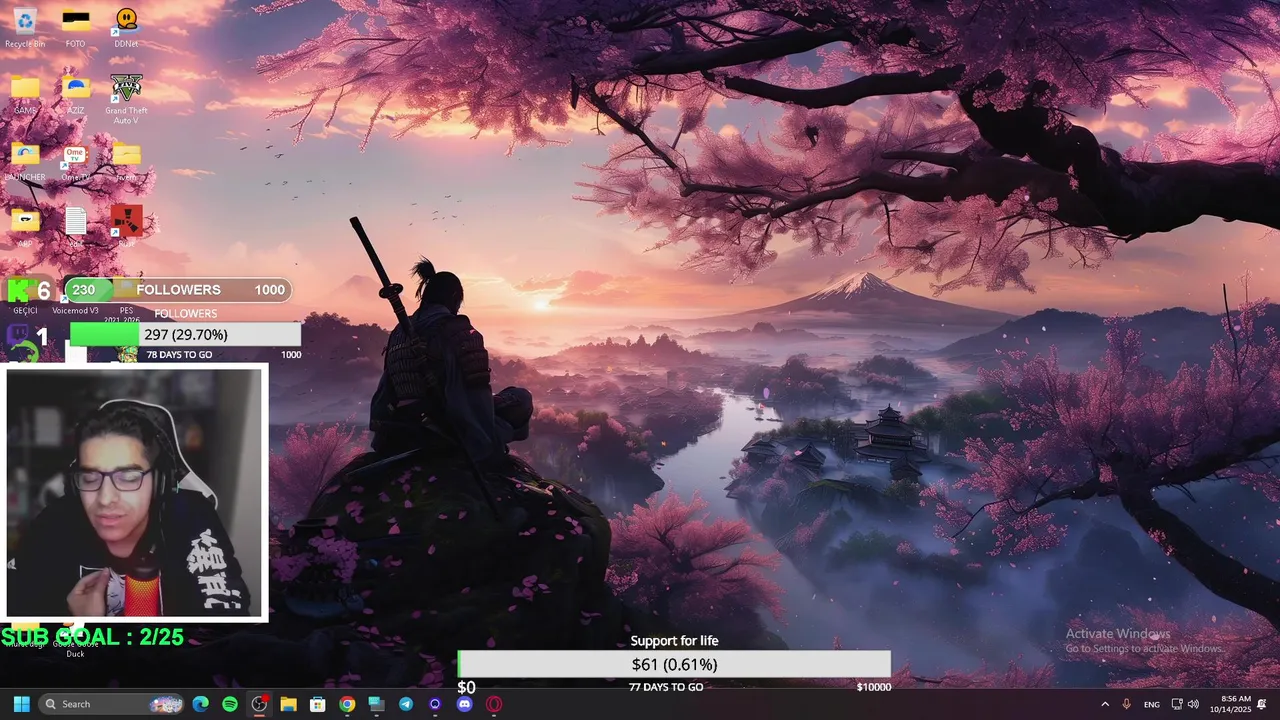The width and height of the screenshot is (1280, 720).
Task: Open Telegram from the taskbar
Action: (405, 704)
